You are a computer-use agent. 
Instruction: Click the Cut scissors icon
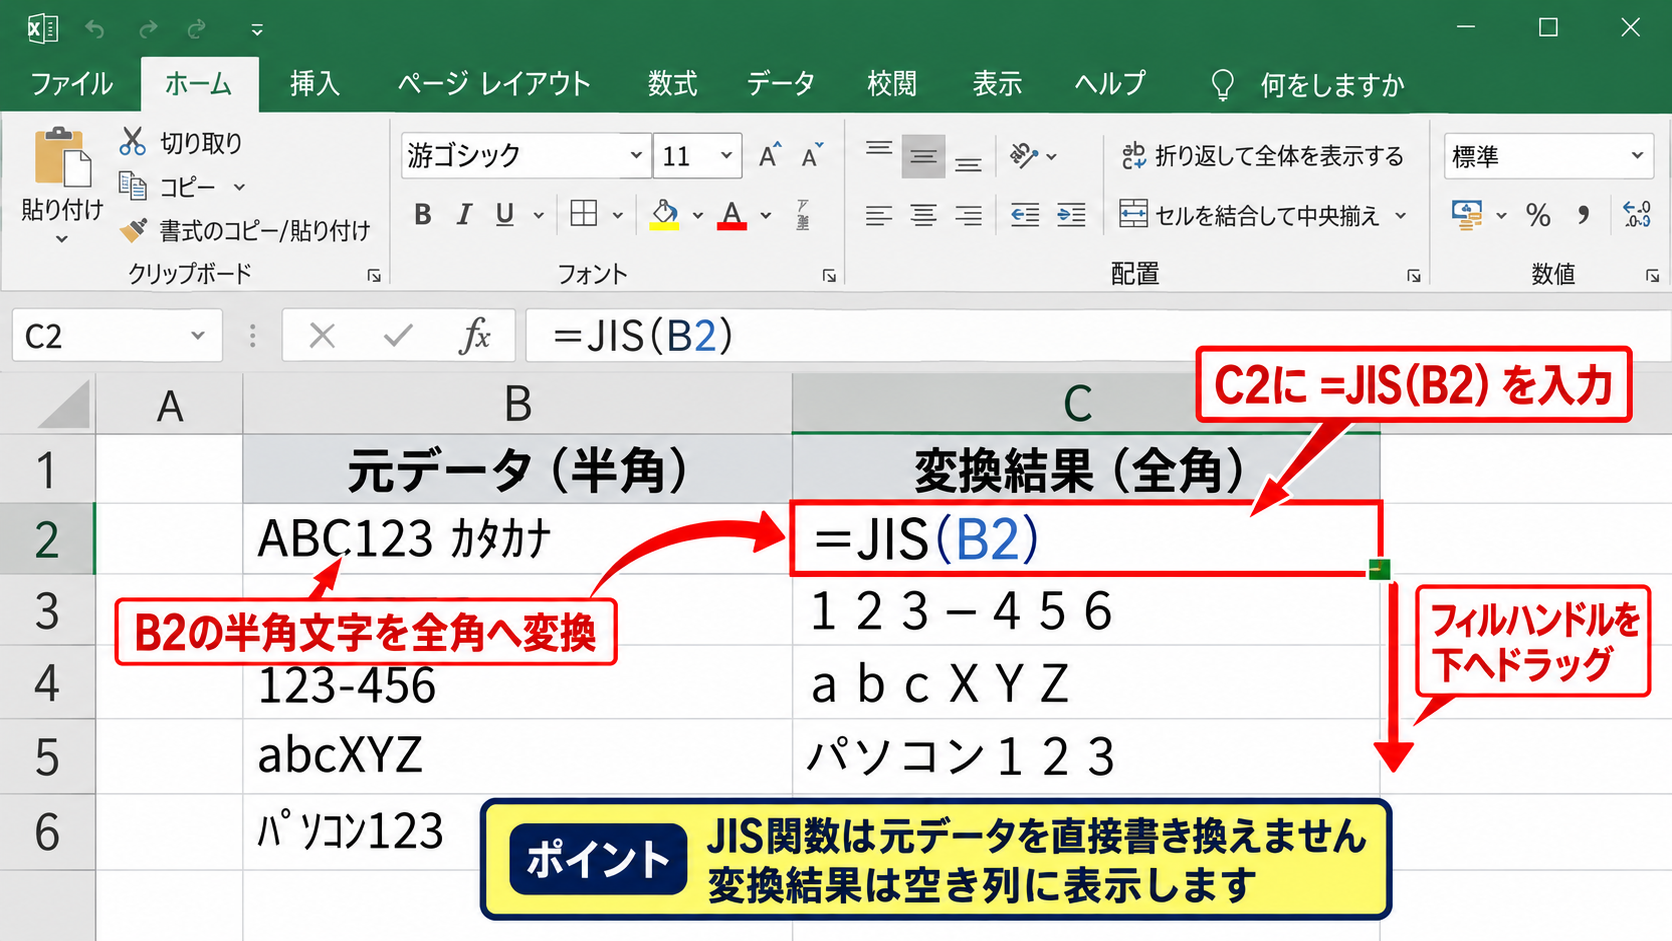[x=132, y=142]
